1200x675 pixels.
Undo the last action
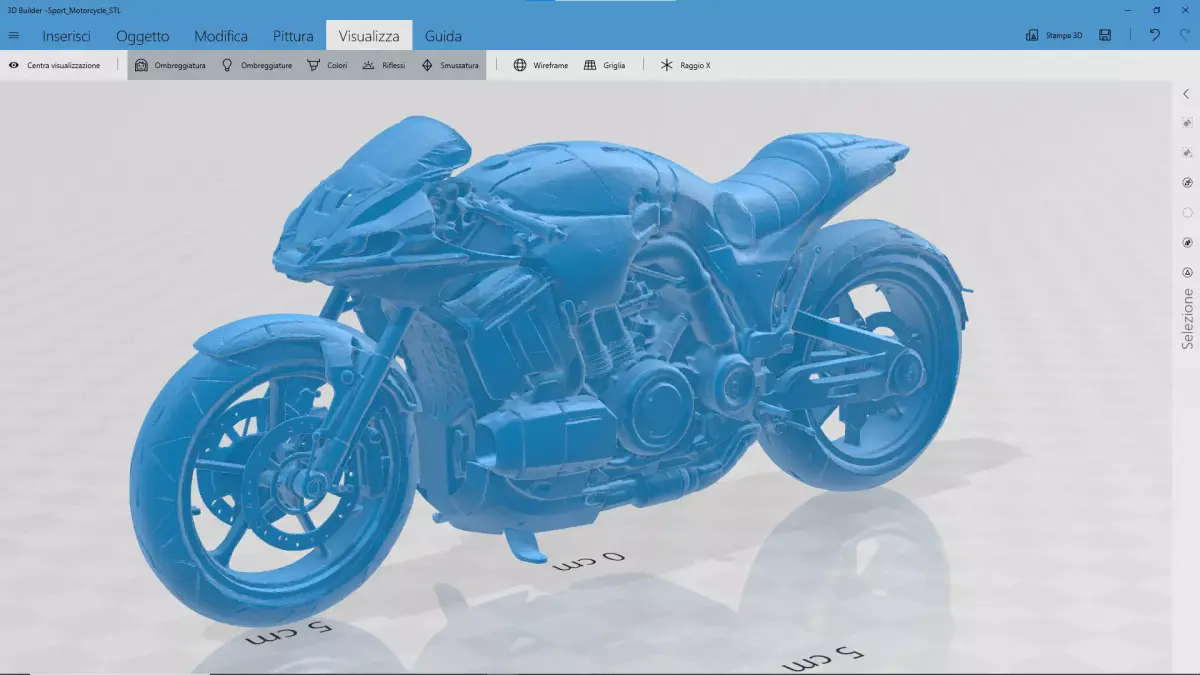pos(1155,35)
